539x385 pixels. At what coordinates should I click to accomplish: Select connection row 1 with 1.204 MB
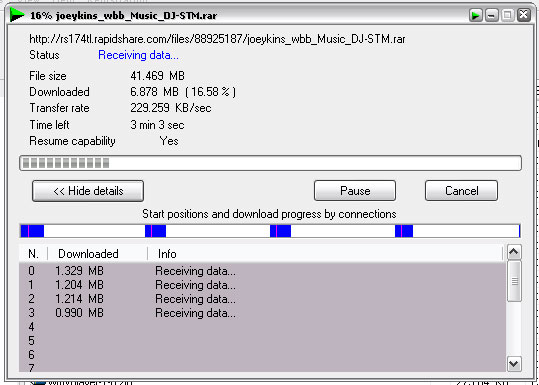coord(263,285)
